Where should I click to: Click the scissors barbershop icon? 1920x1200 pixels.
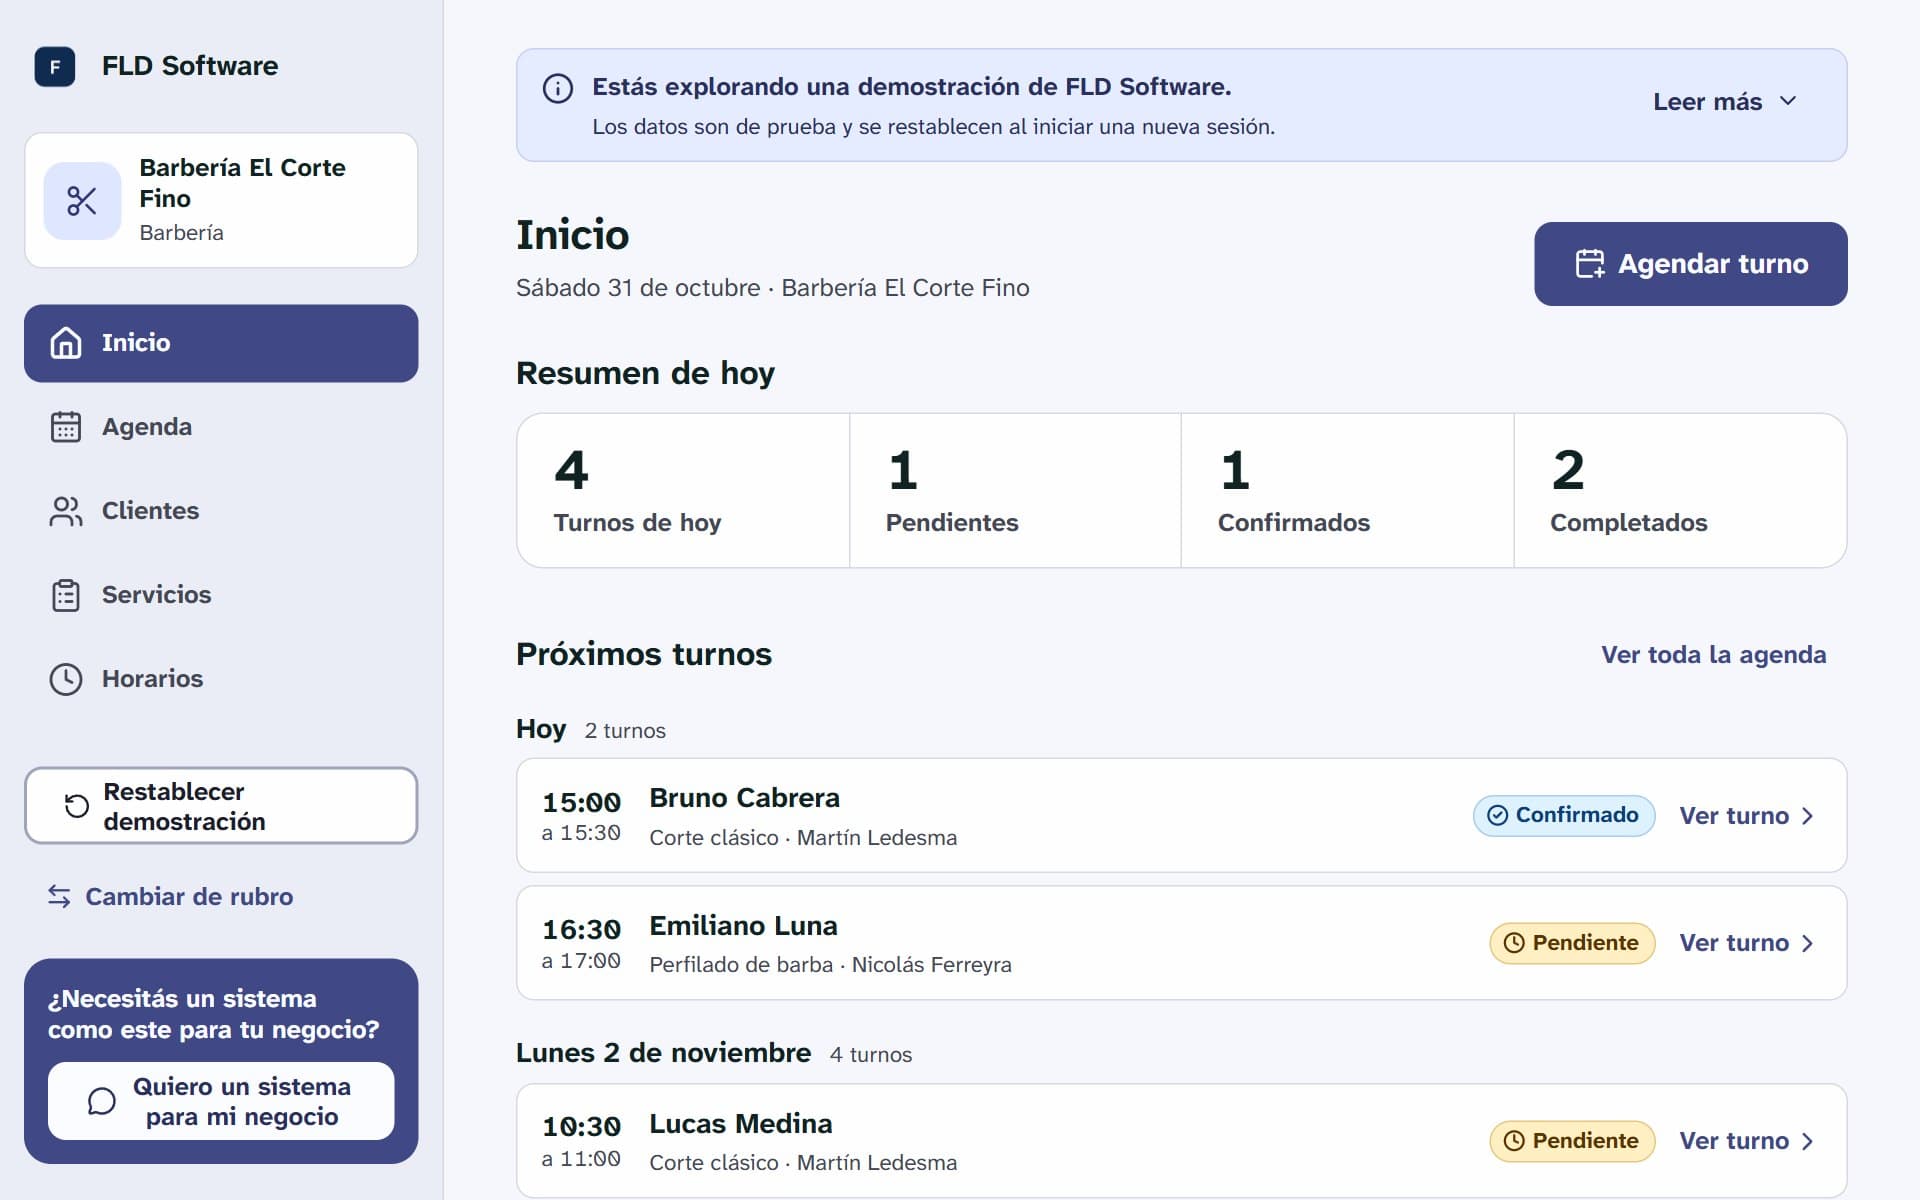[x=82, y=201]
